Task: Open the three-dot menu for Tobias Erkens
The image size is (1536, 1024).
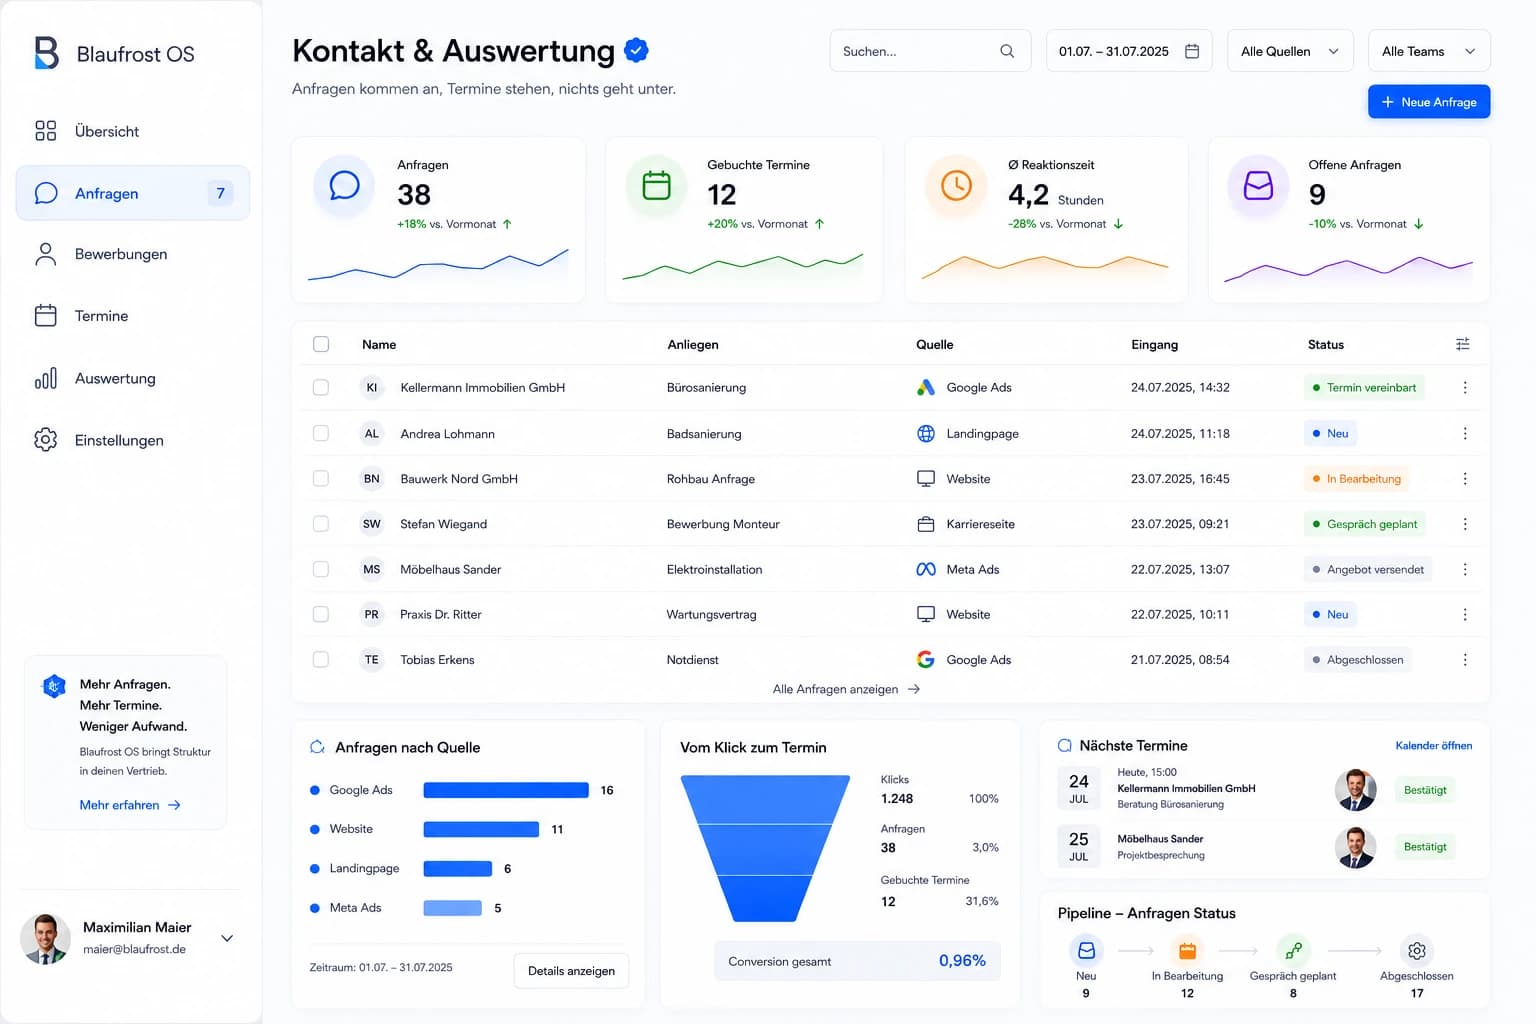Action: [1465, 660]
